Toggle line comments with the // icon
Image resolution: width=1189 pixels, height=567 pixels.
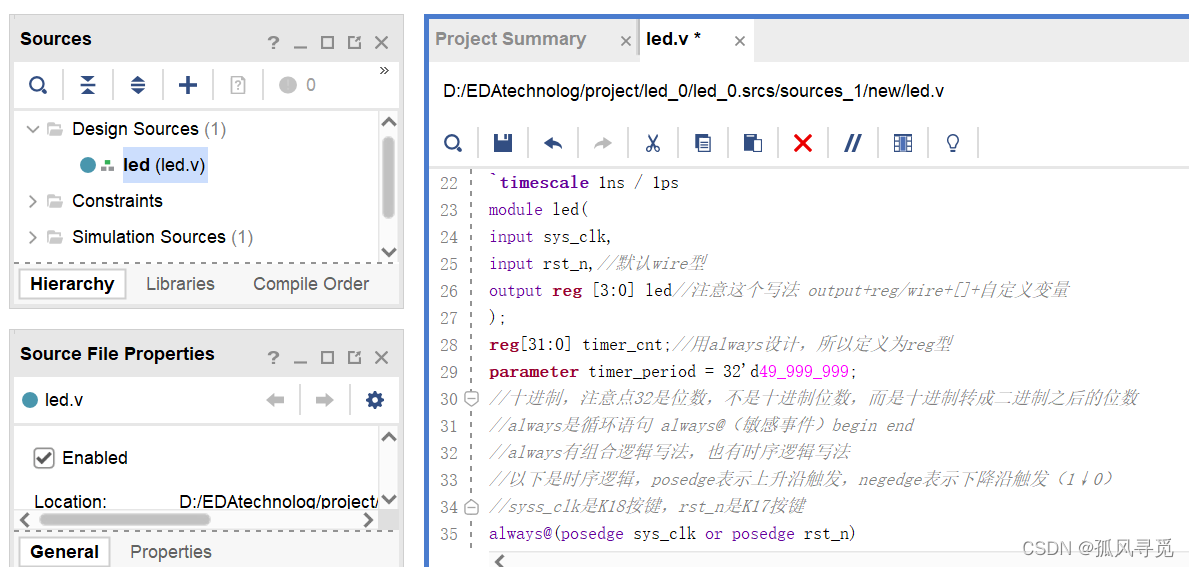click(x=853, y=143)
